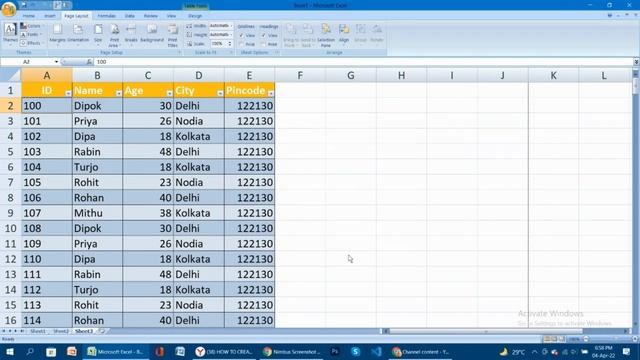Image resolution: width=640 pixels, height=360 pixels.
Task: Switch to the Data ribbon tab
Action: [x=130, y=16]
